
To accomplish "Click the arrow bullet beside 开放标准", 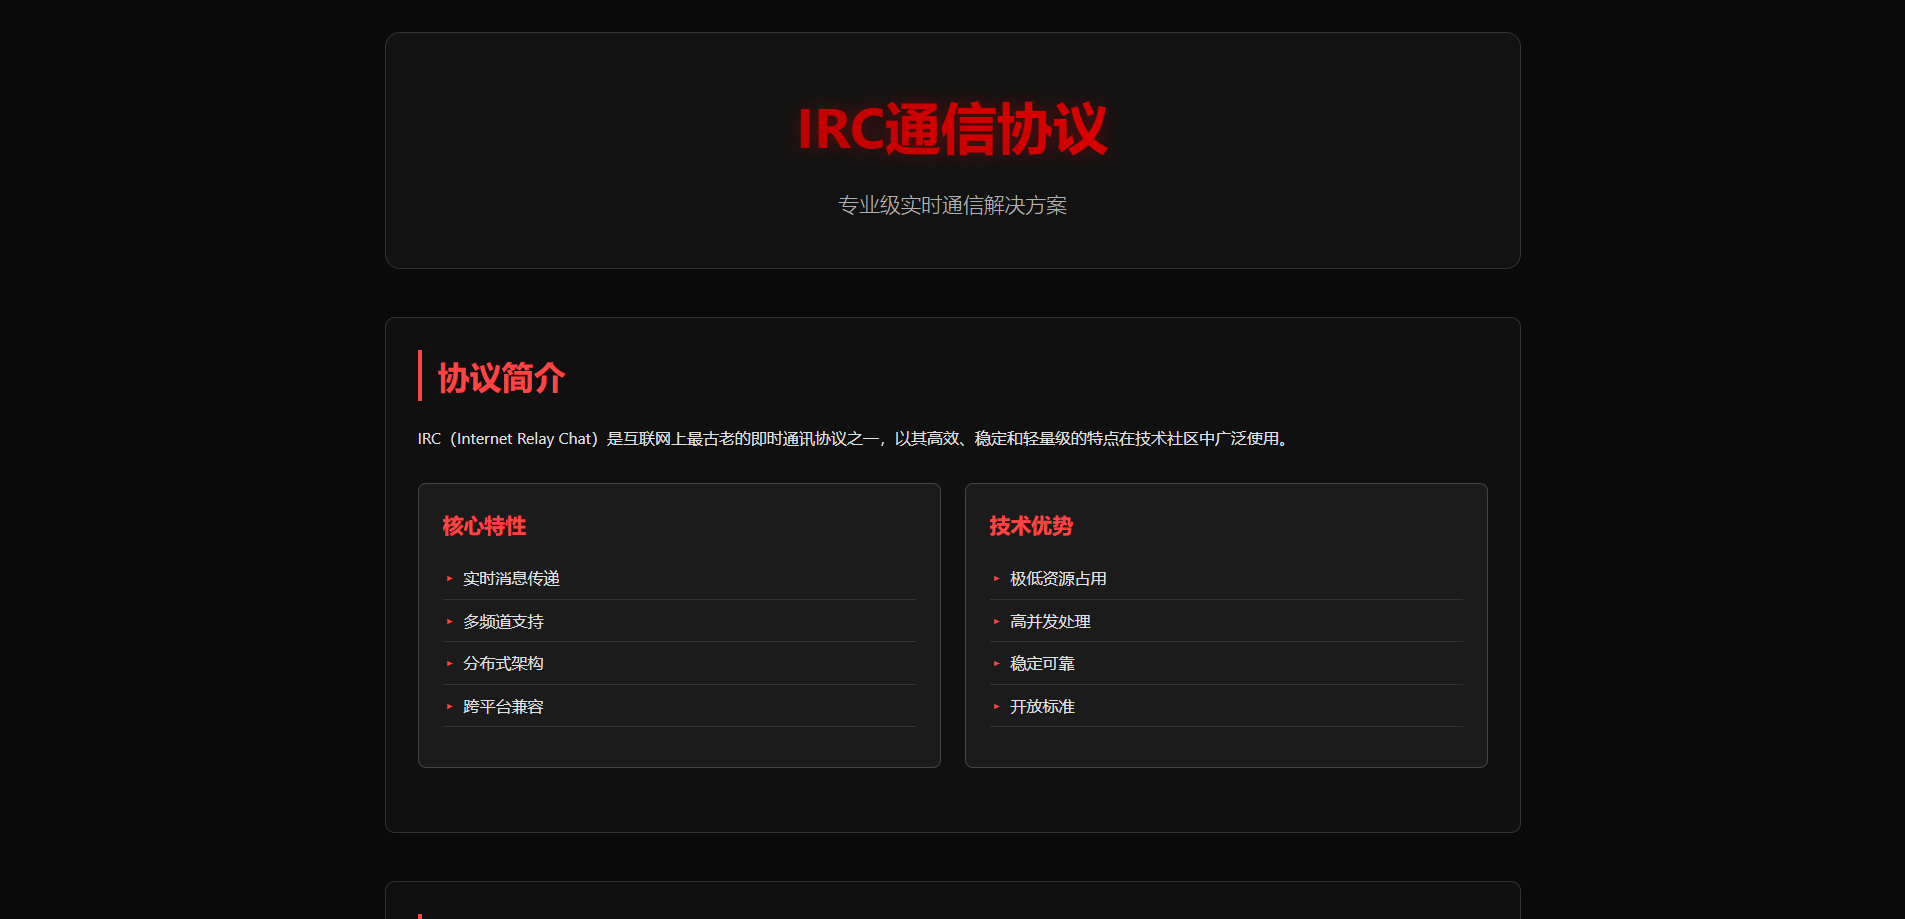I will click(996, 707).
